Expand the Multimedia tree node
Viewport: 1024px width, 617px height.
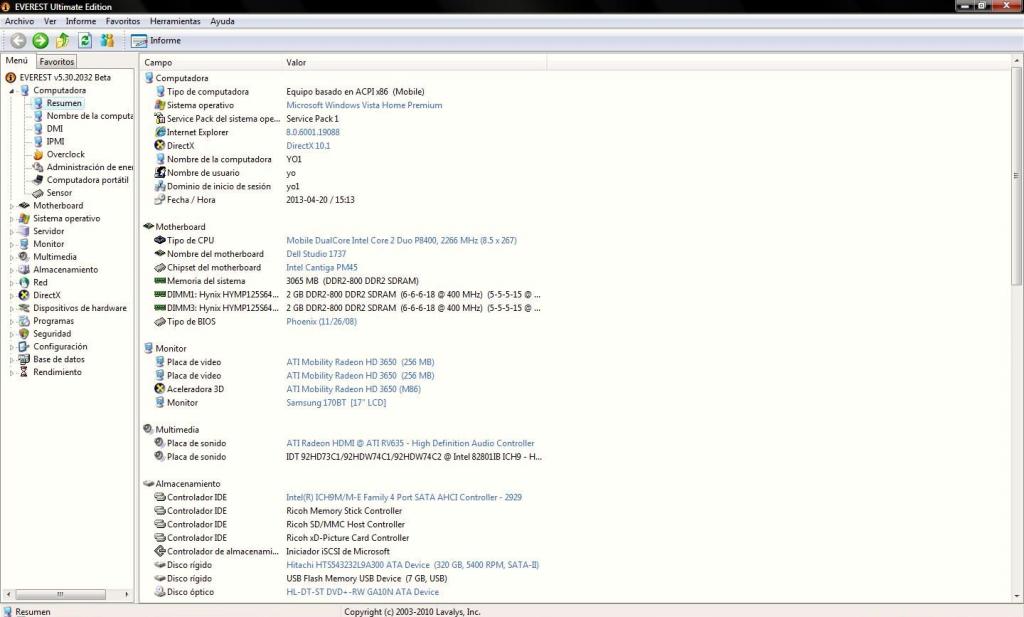11,257
